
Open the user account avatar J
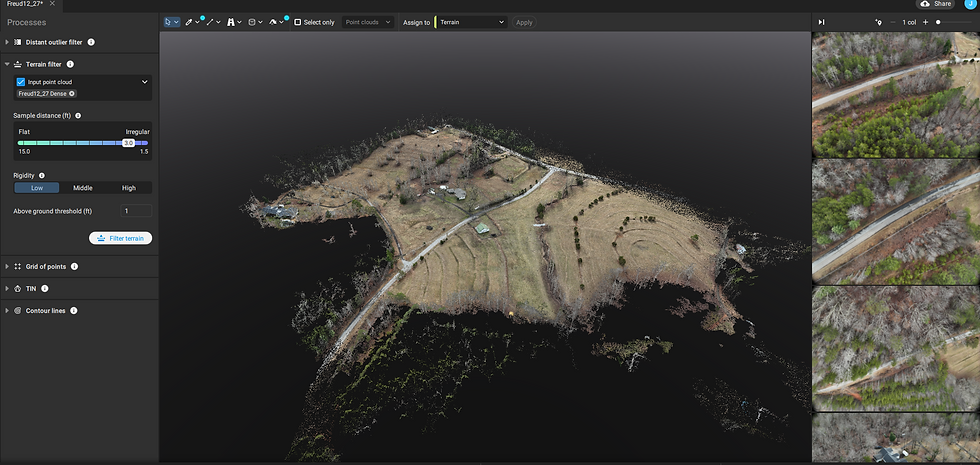[970, 4]
